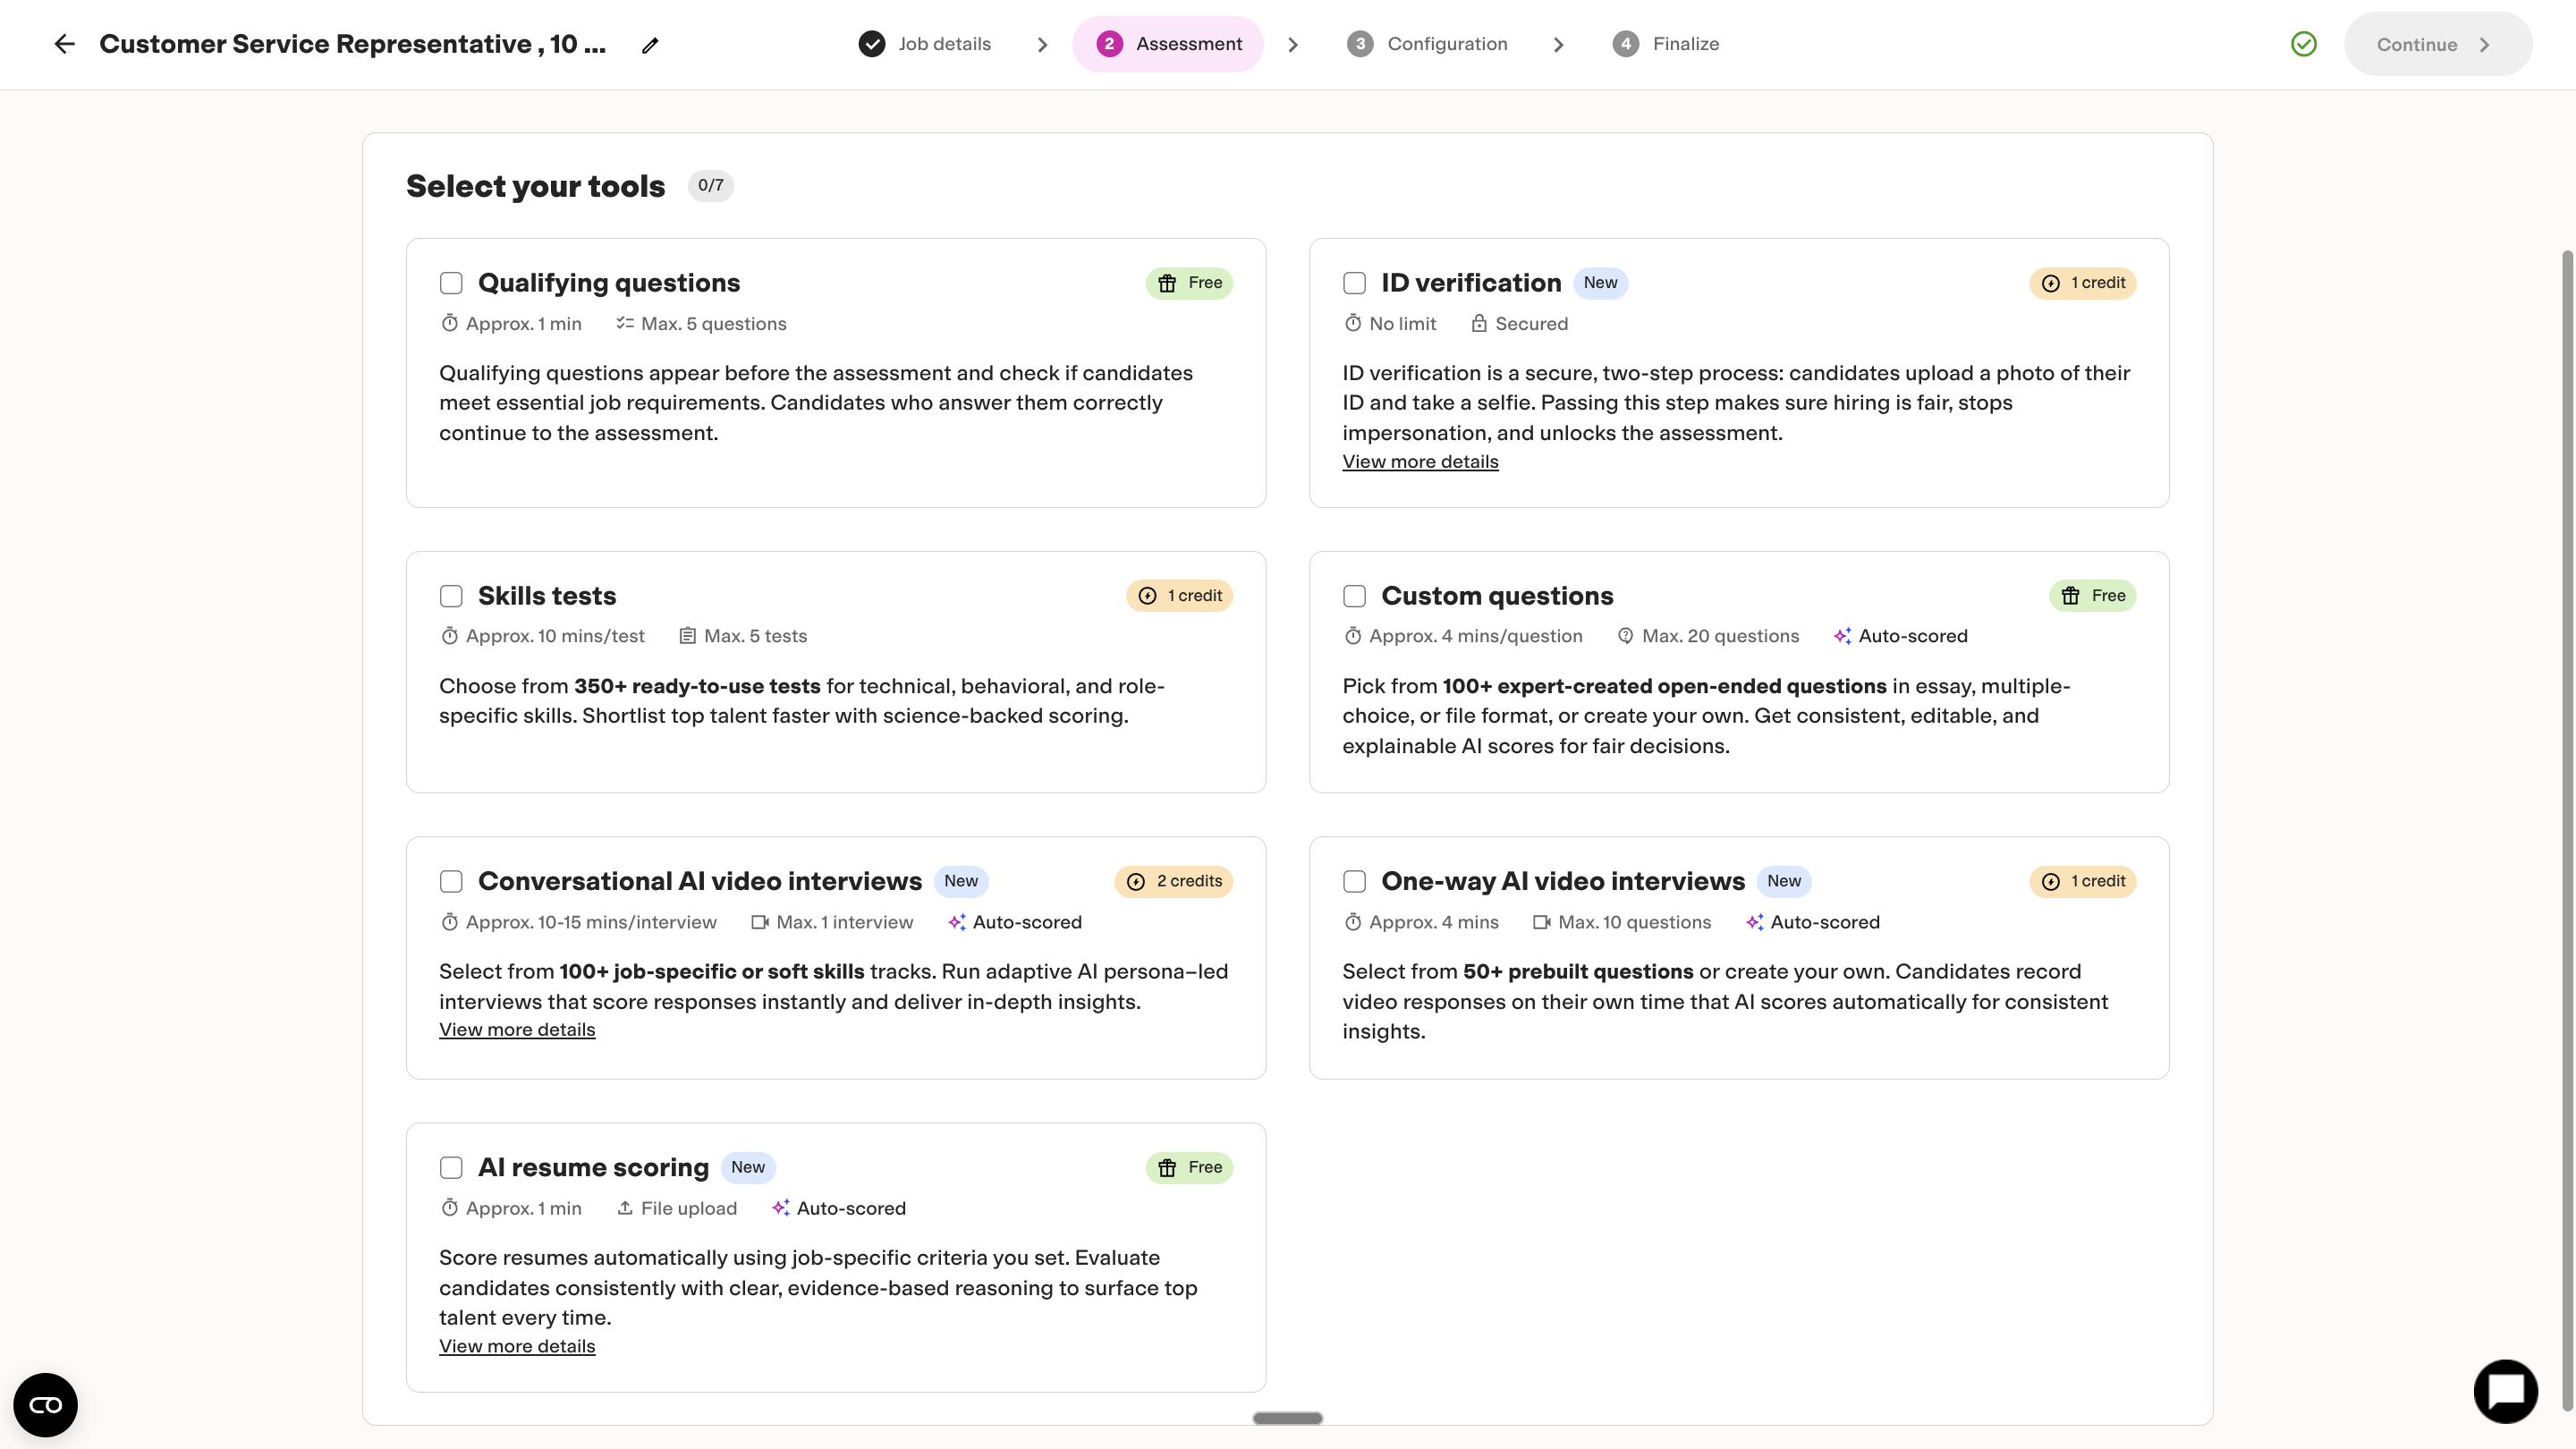Image resolution: width=2576 pixels, height=1449 pixels.
Task: Click the sparkle icon by AI resume Auto-scored
Action: [781, 1208]
